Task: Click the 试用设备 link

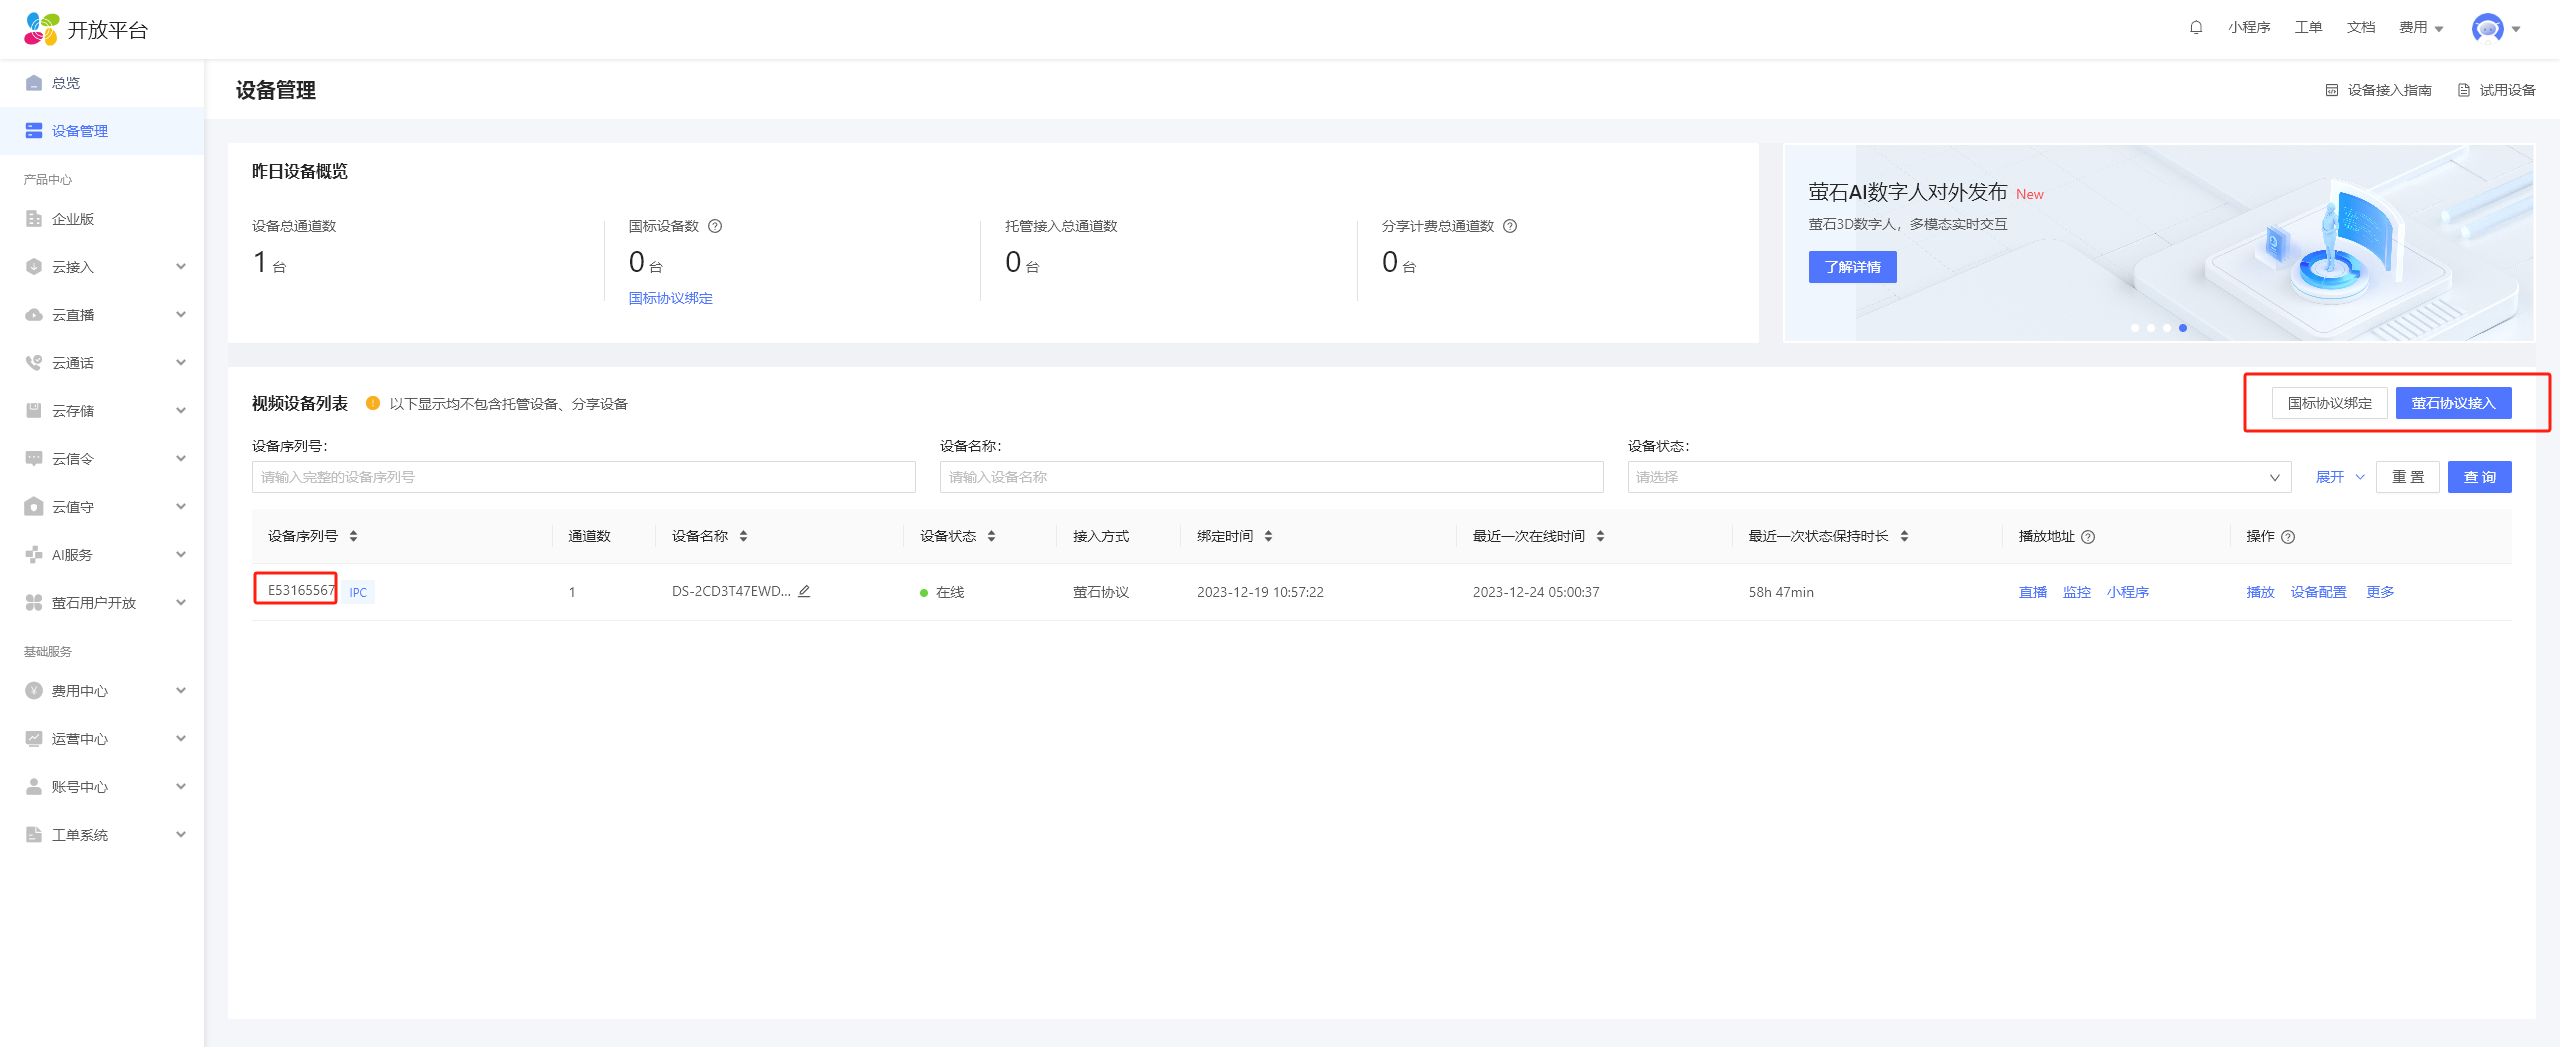Action: pyautogui.click(x=2496, y=90)
